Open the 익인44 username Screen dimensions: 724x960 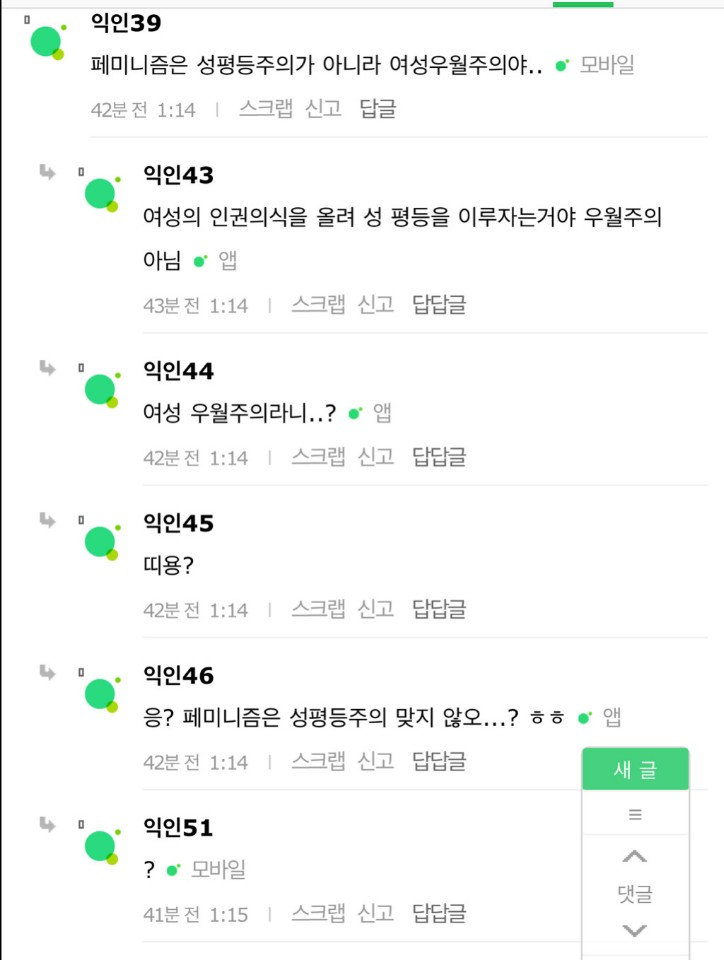pos(179,372)
